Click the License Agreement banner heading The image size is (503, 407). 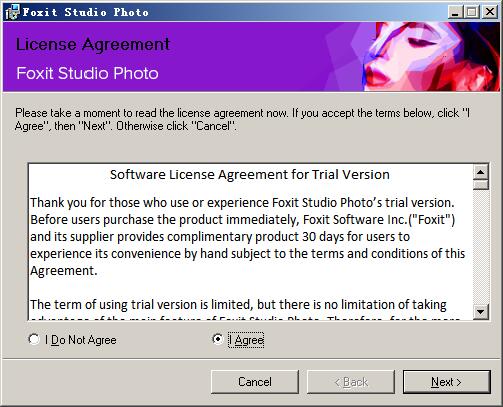click(93, 44)
